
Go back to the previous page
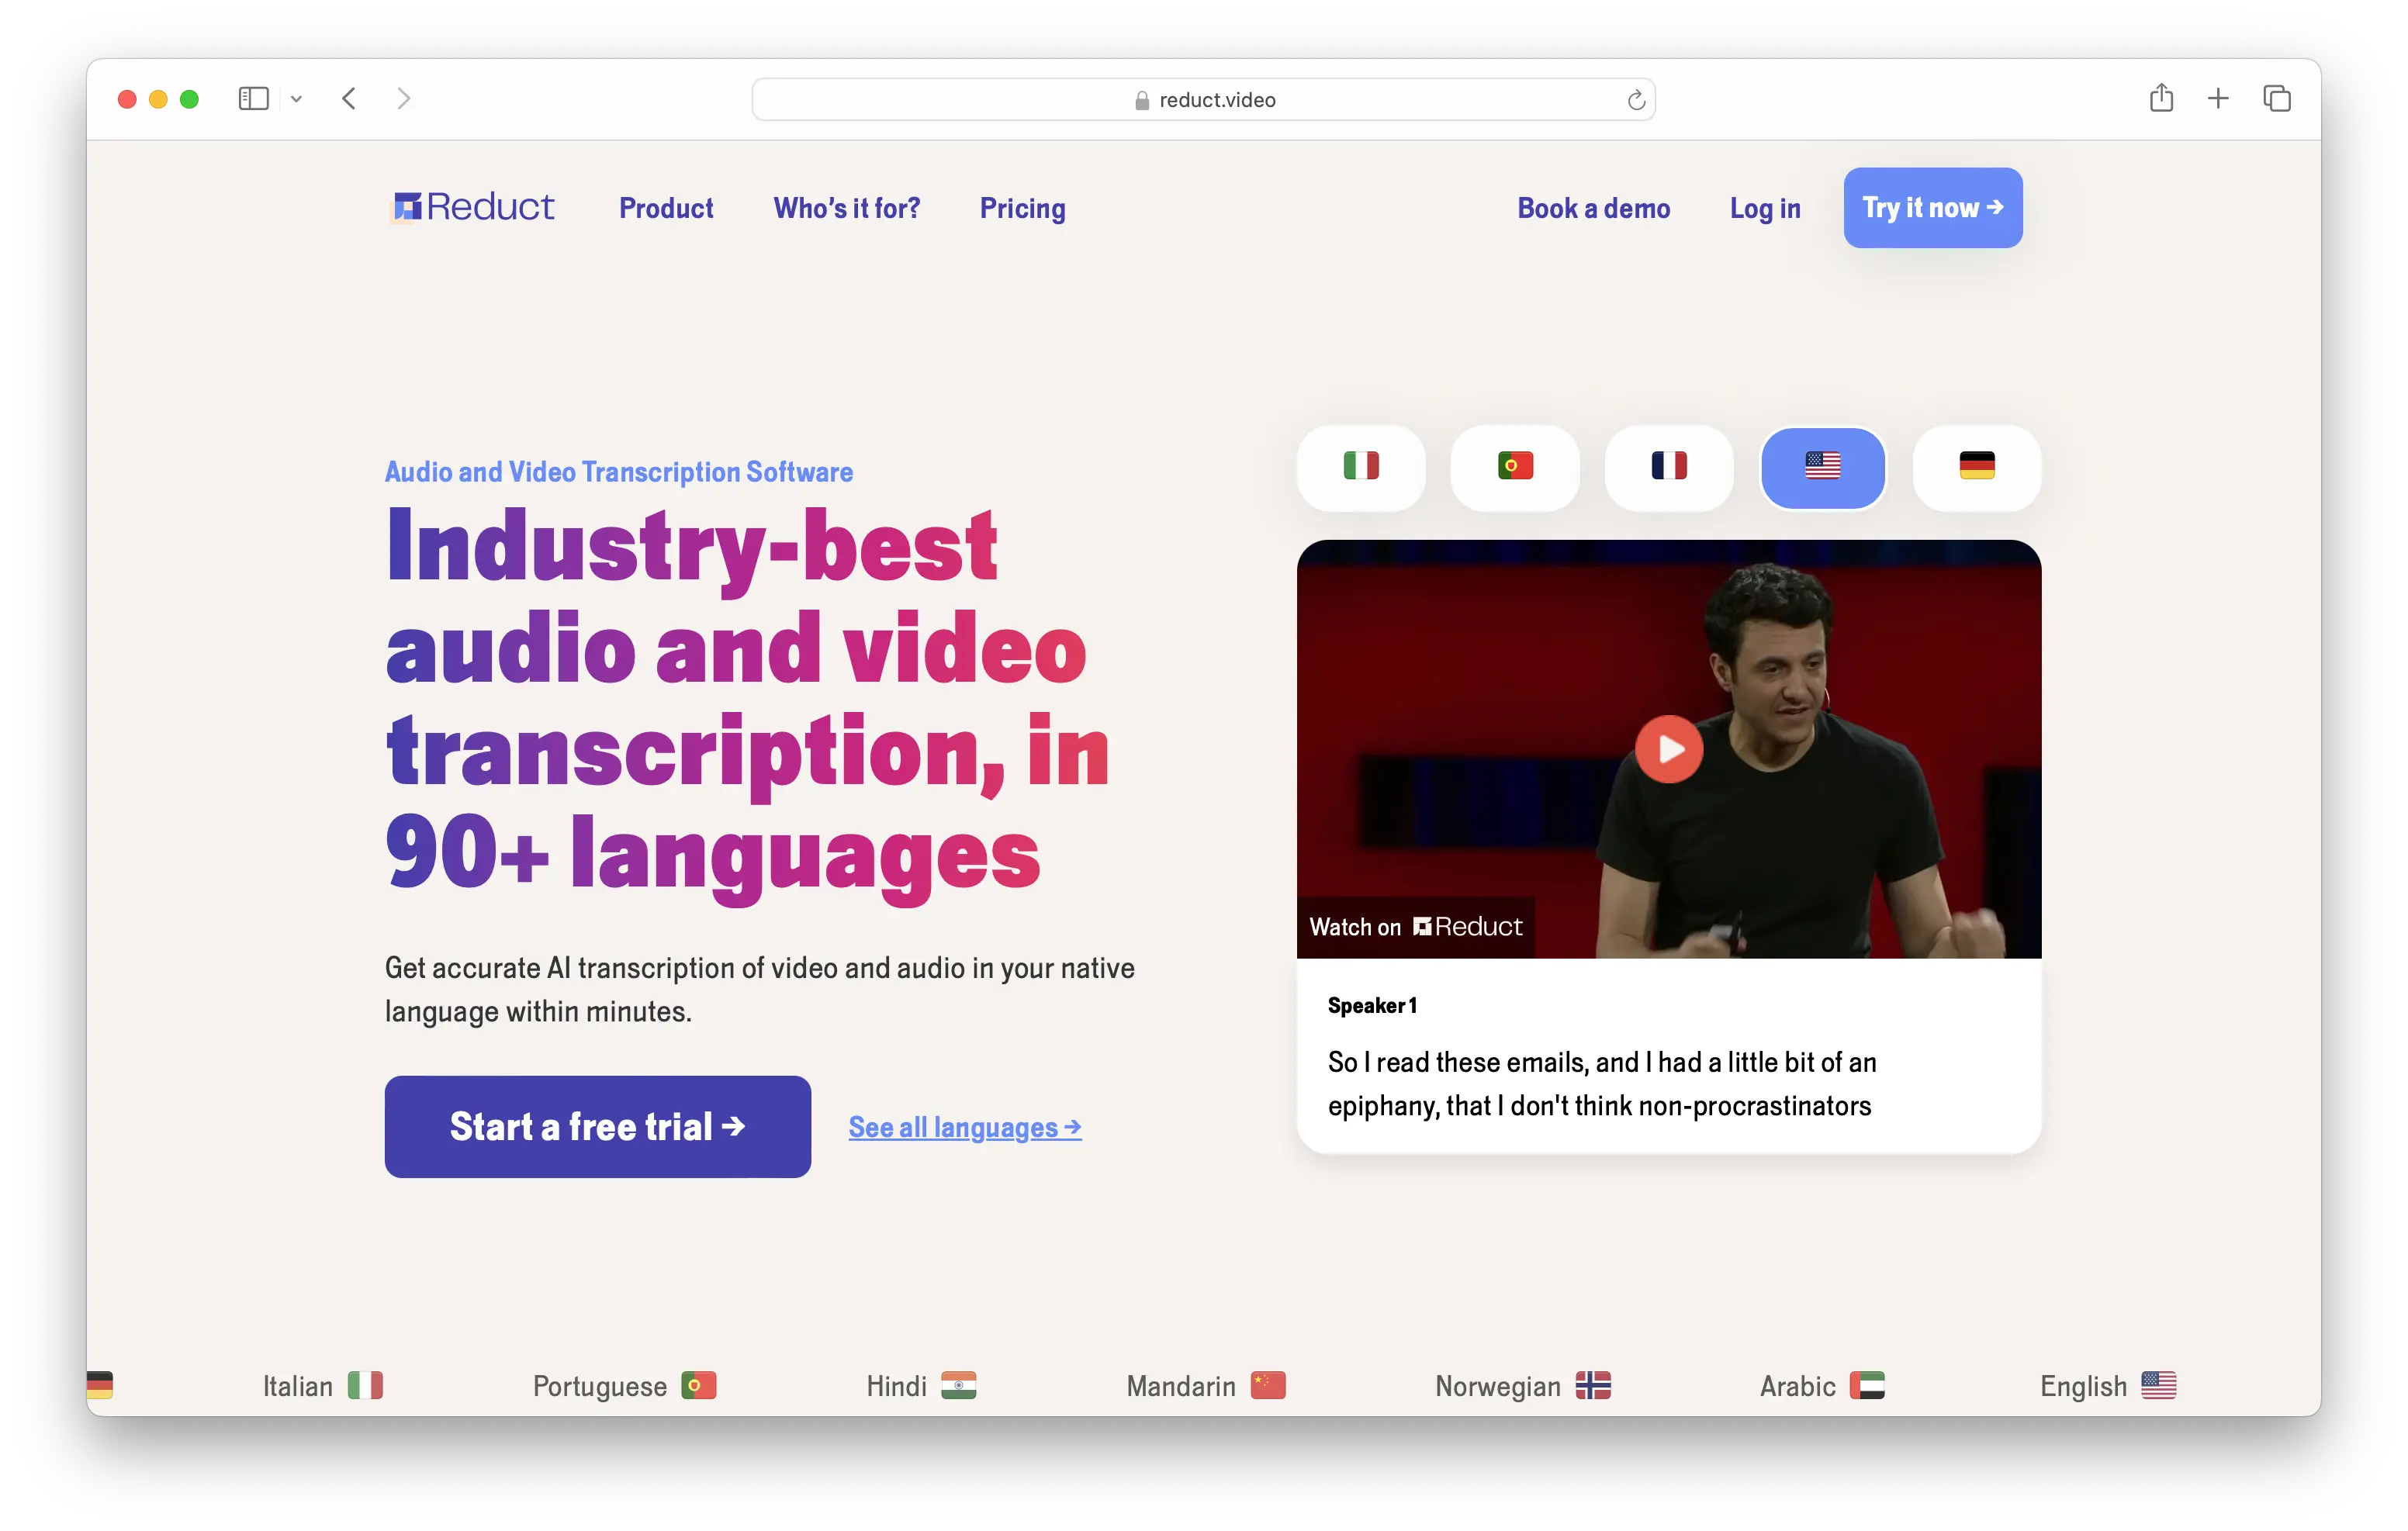tap(349, 99)
